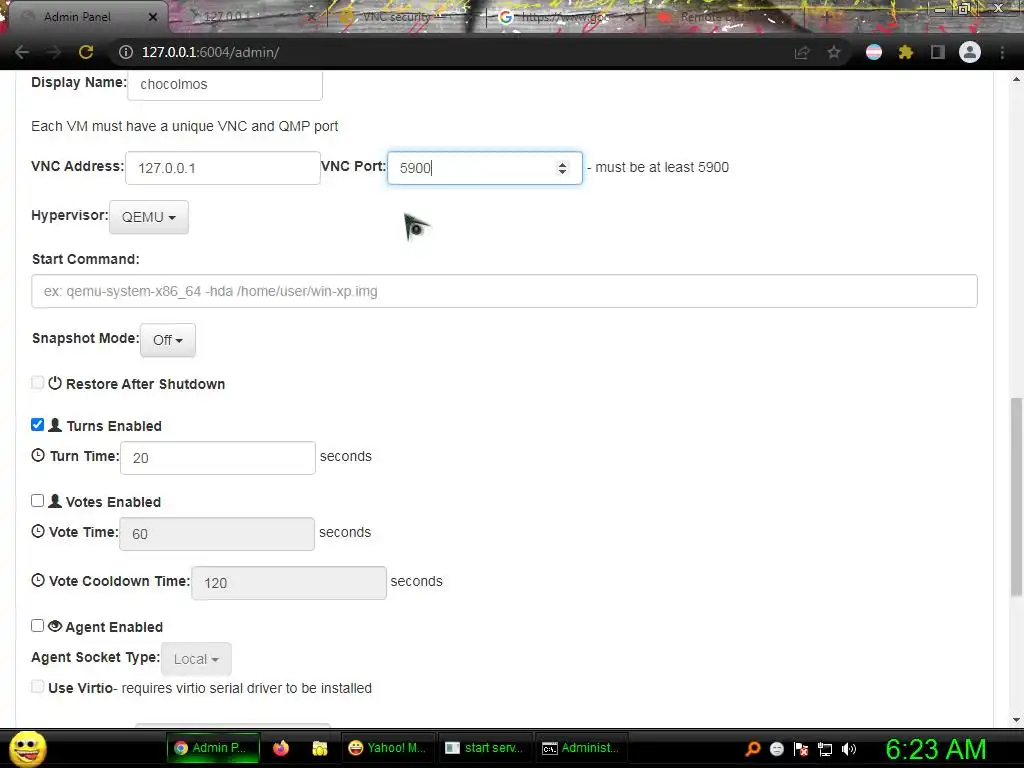Open the start server taskbar button
This screenshot has height=768, width=1024.
[x=484, y=748]
